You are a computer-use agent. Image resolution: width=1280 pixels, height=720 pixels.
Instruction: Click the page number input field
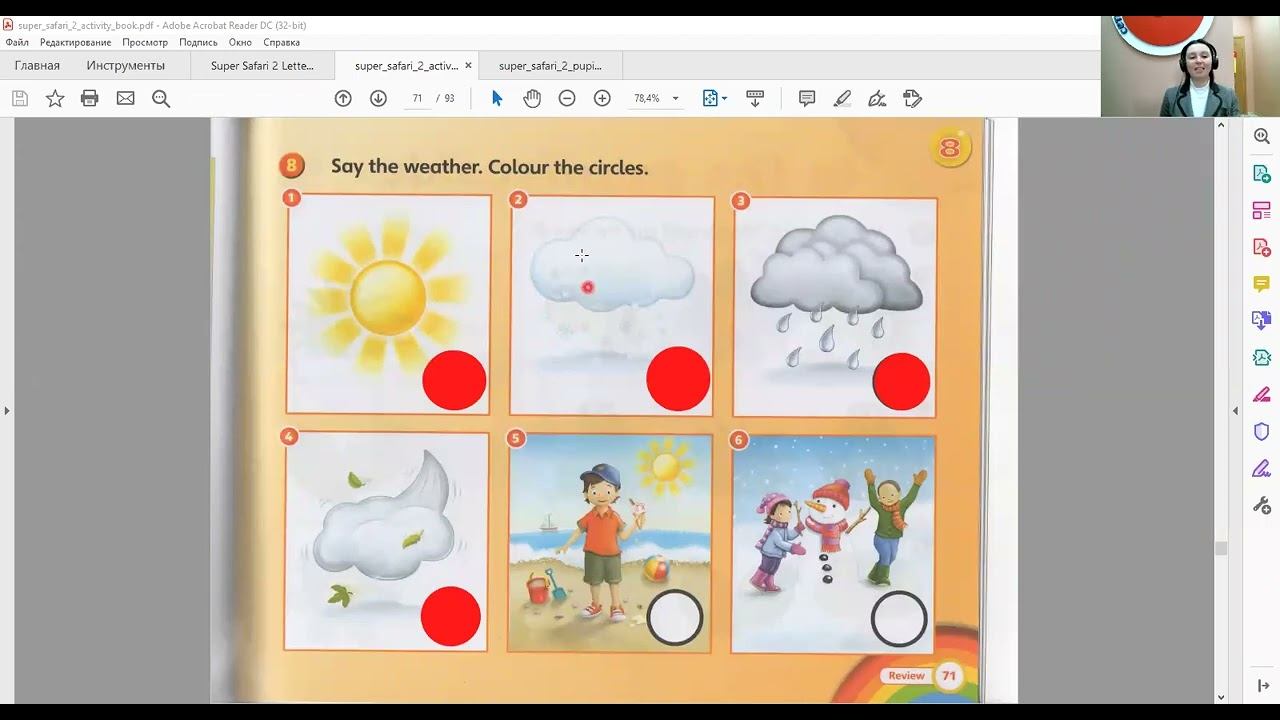(x=417, y=98)
